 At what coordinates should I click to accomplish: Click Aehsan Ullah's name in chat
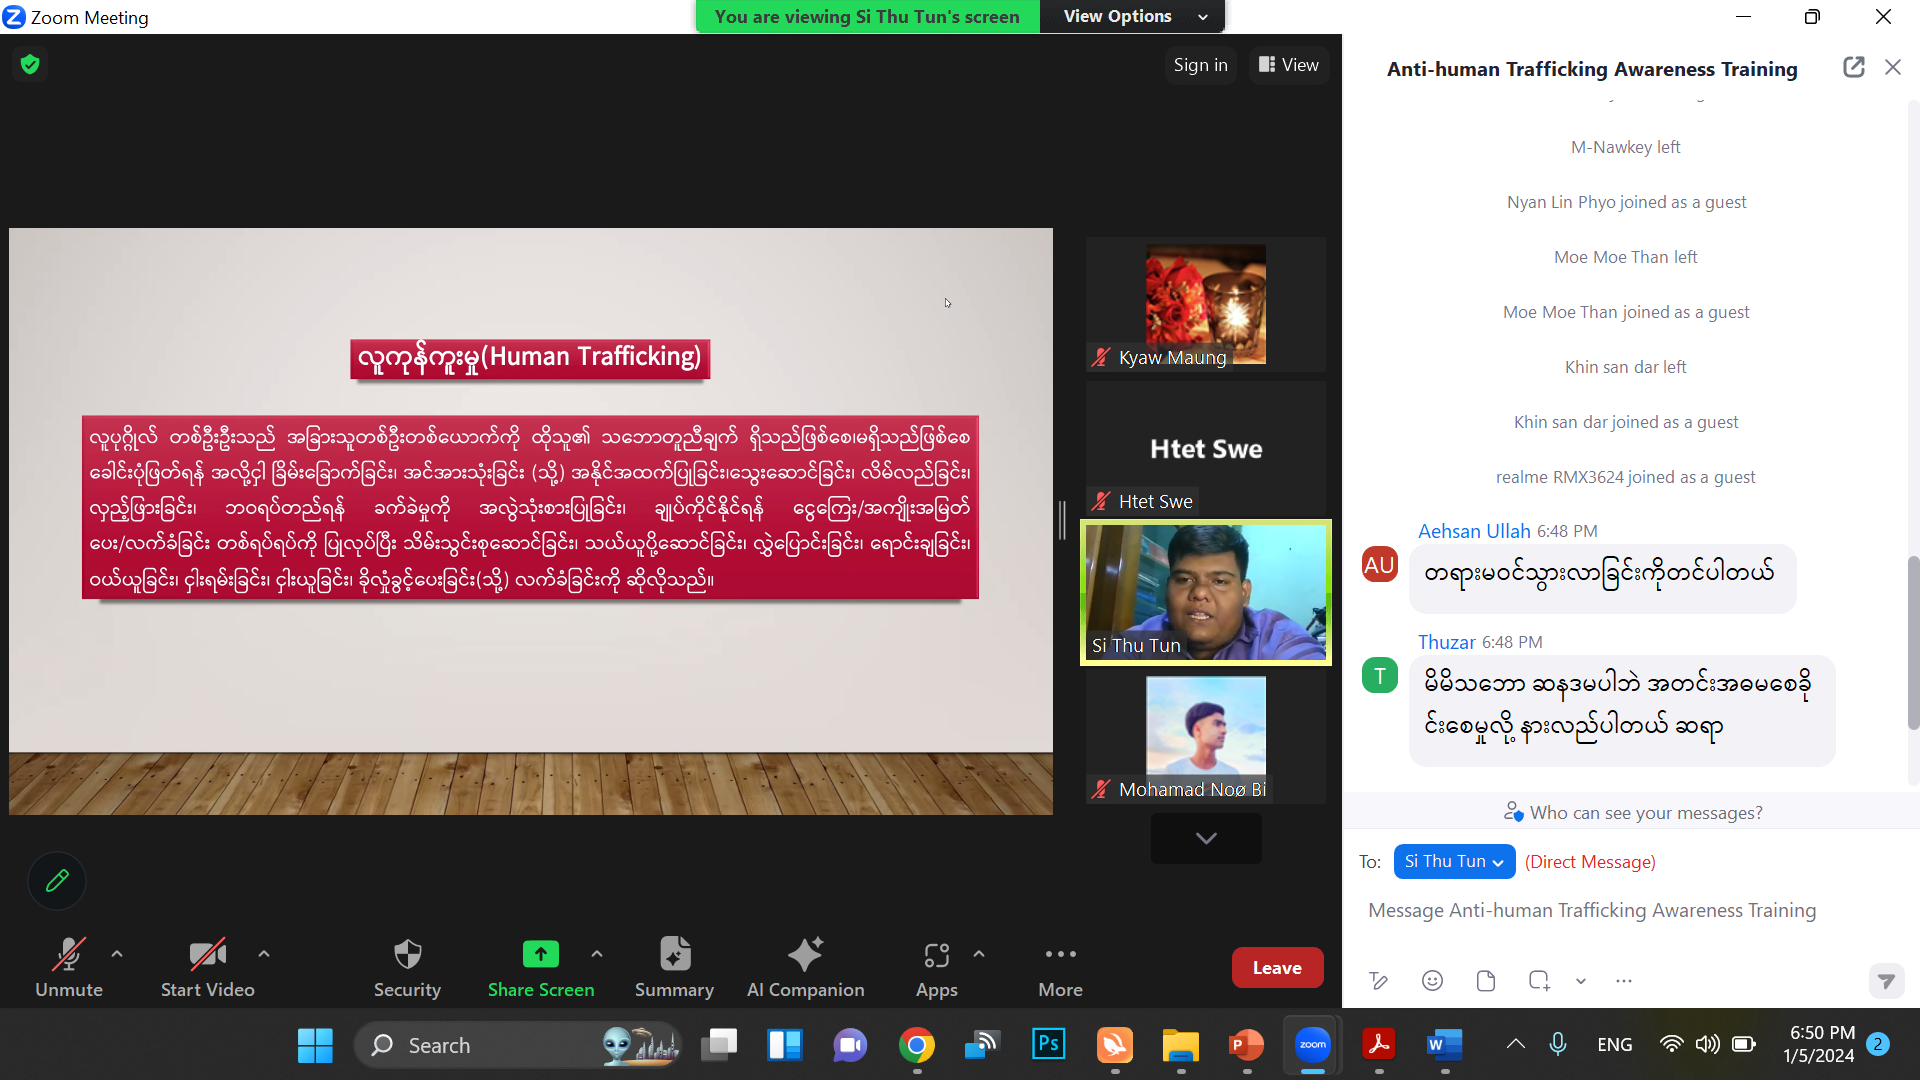point(1474,531)
